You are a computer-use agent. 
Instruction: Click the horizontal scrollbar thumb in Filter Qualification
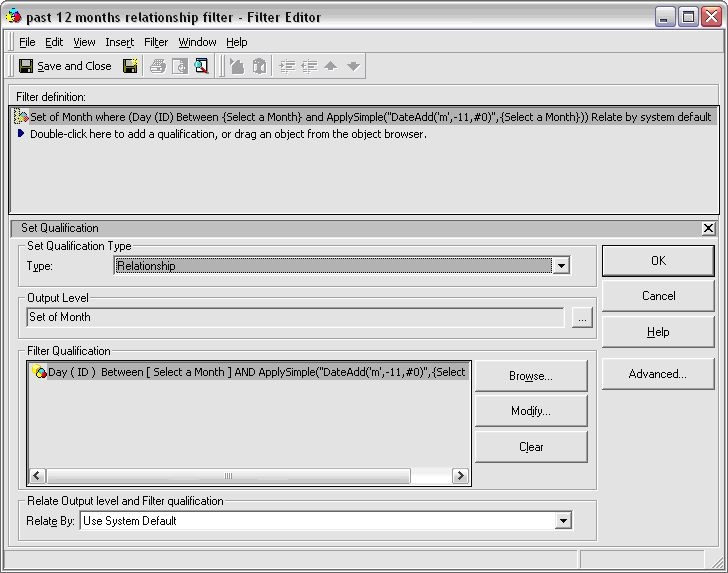[228, 475]
